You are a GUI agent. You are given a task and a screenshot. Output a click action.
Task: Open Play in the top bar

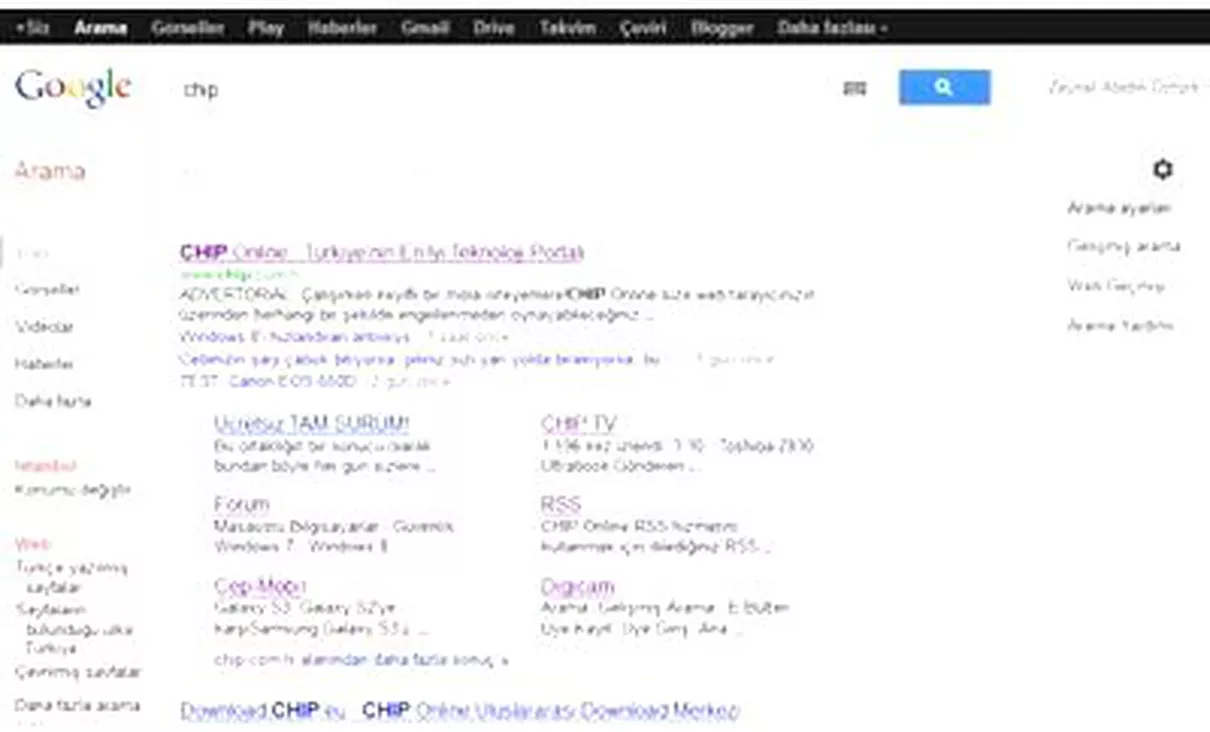[266, 28]
